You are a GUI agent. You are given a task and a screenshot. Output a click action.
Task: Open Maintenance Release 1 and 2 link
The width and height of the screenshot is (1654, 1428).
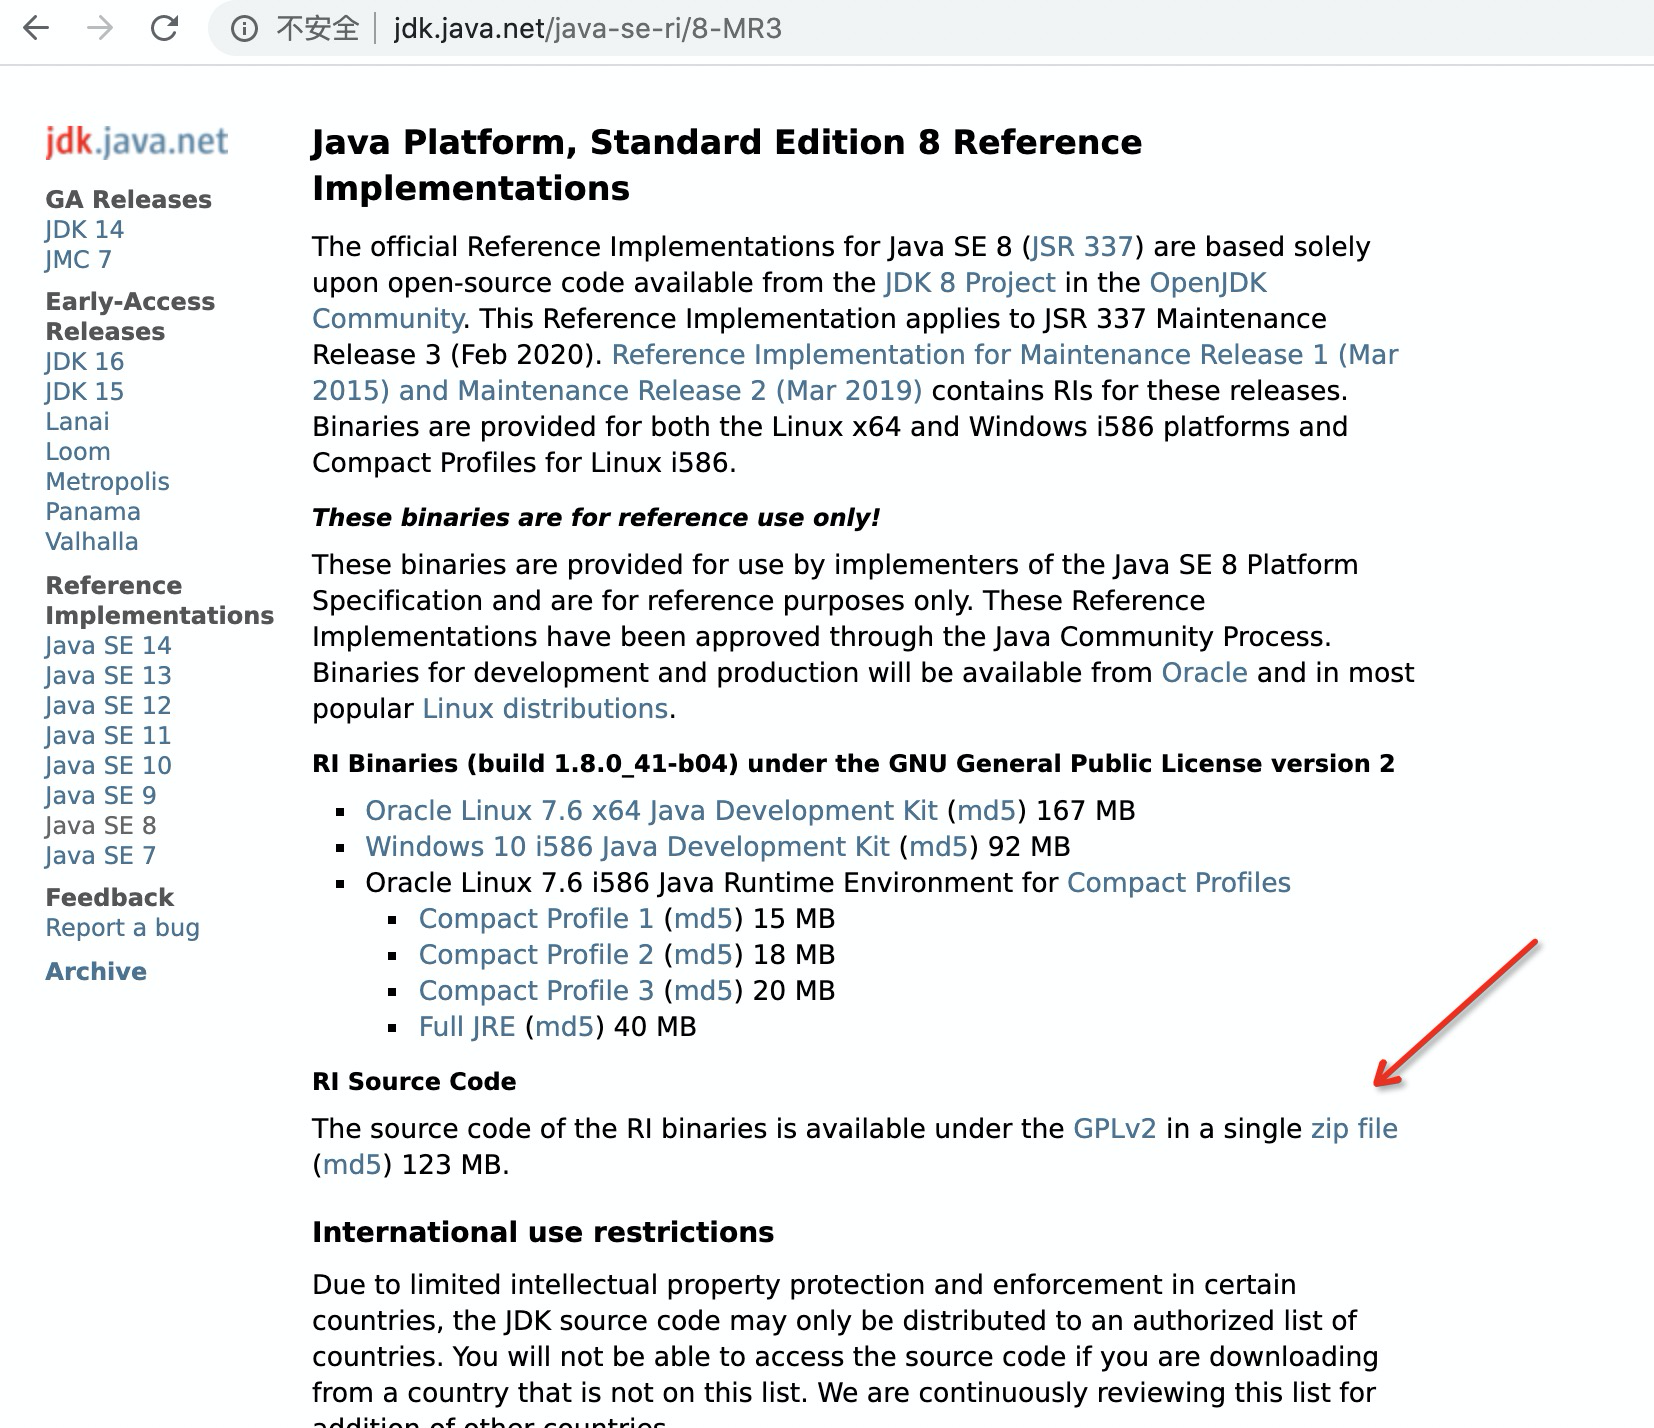pyautogui.click(x=855, y=373)
